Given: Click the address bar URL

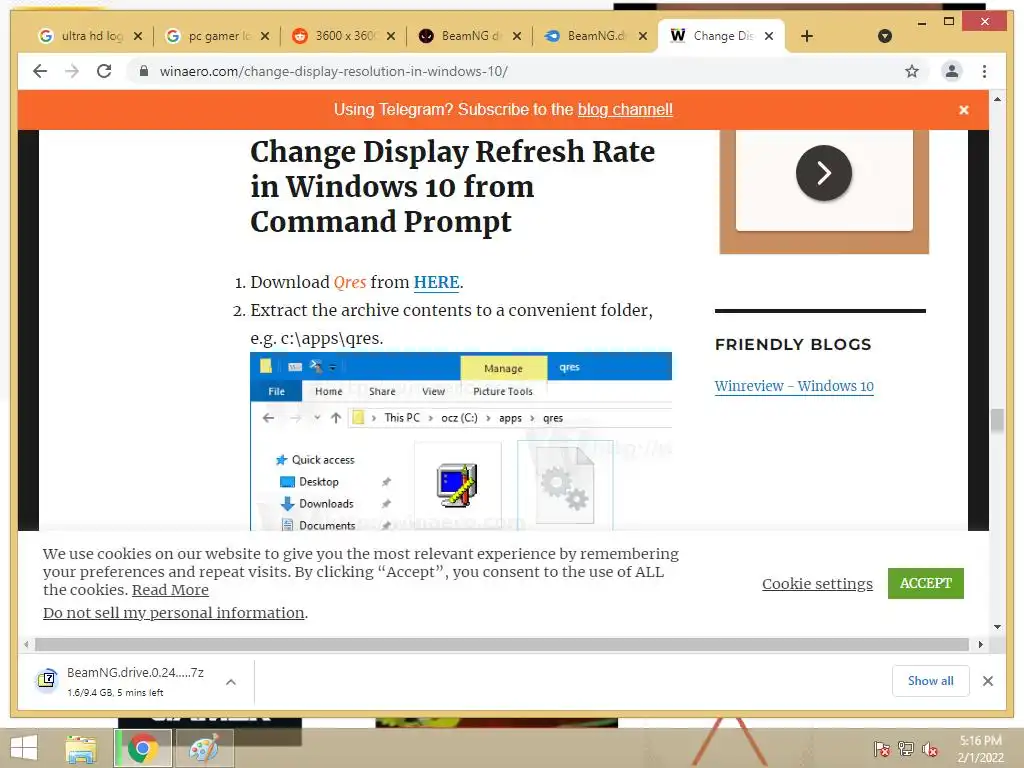Looking at the screenshot, I should pos(334,71).
